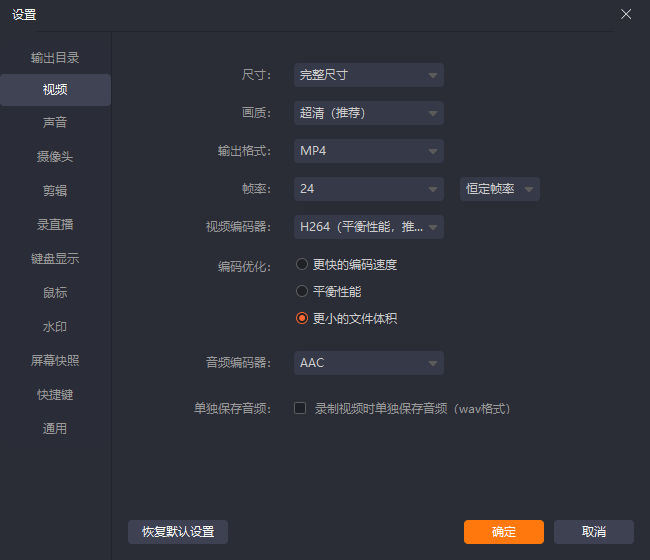The image size is (650, 560).
Task: Switch to the 输出目录 settings tab
Action: tap(55, 58)
